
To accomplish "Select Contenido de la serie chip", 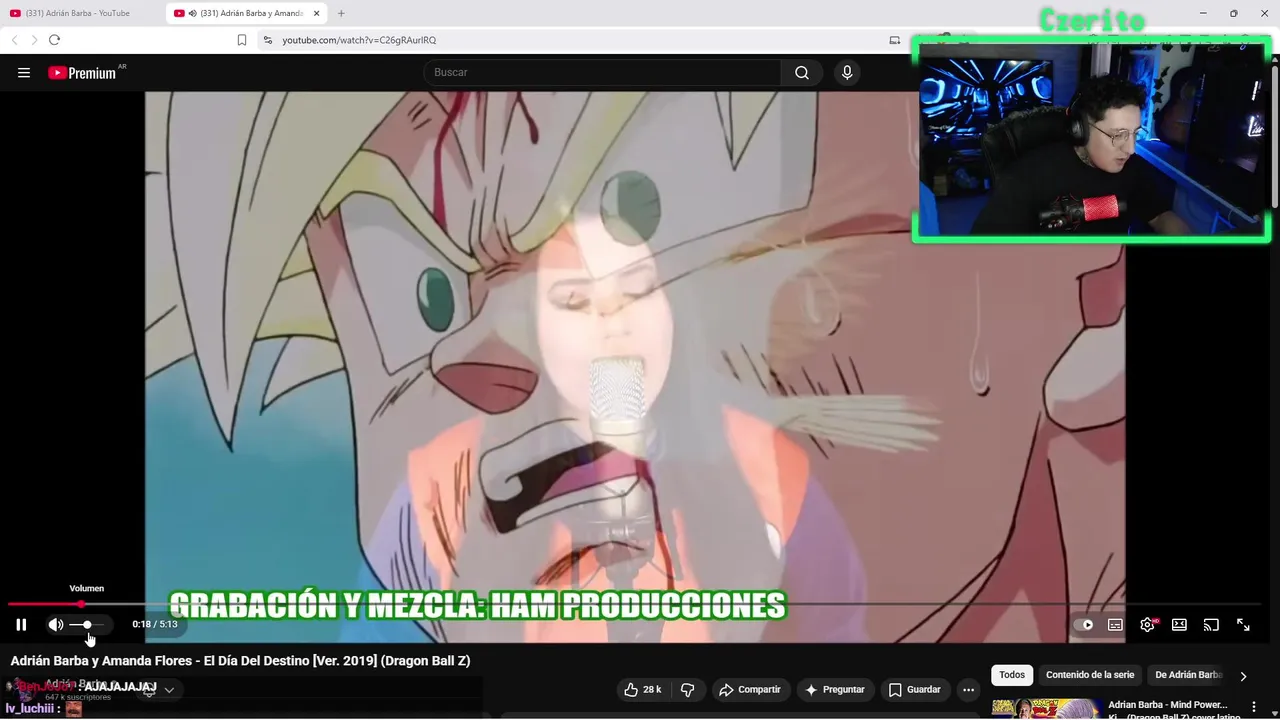I will click(x=1090, y=675).
